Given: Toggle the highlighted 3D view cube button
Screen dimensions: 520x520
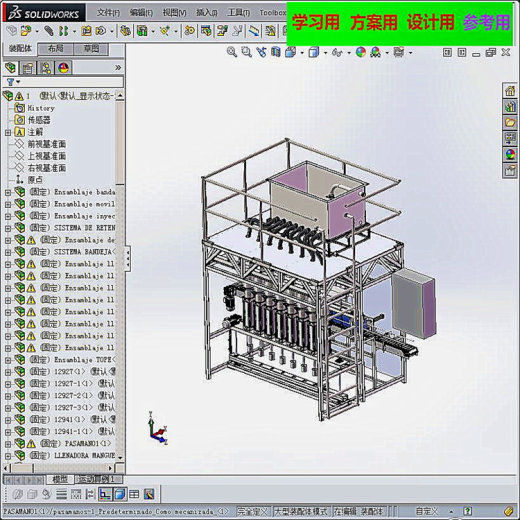Looking at the screenshot, I should point(120,494).
